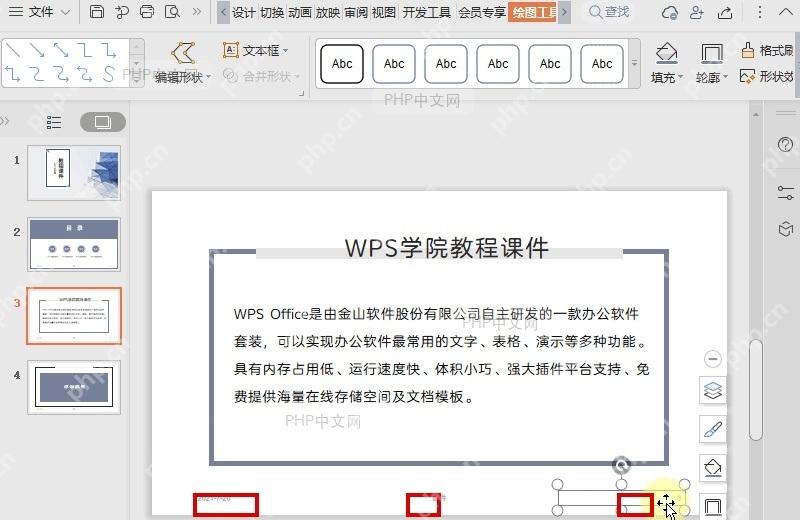Image resolution: width=800 pixels, height=520 pixels.
Task: Select the freeform S curve shape
Action: point(108,74)
